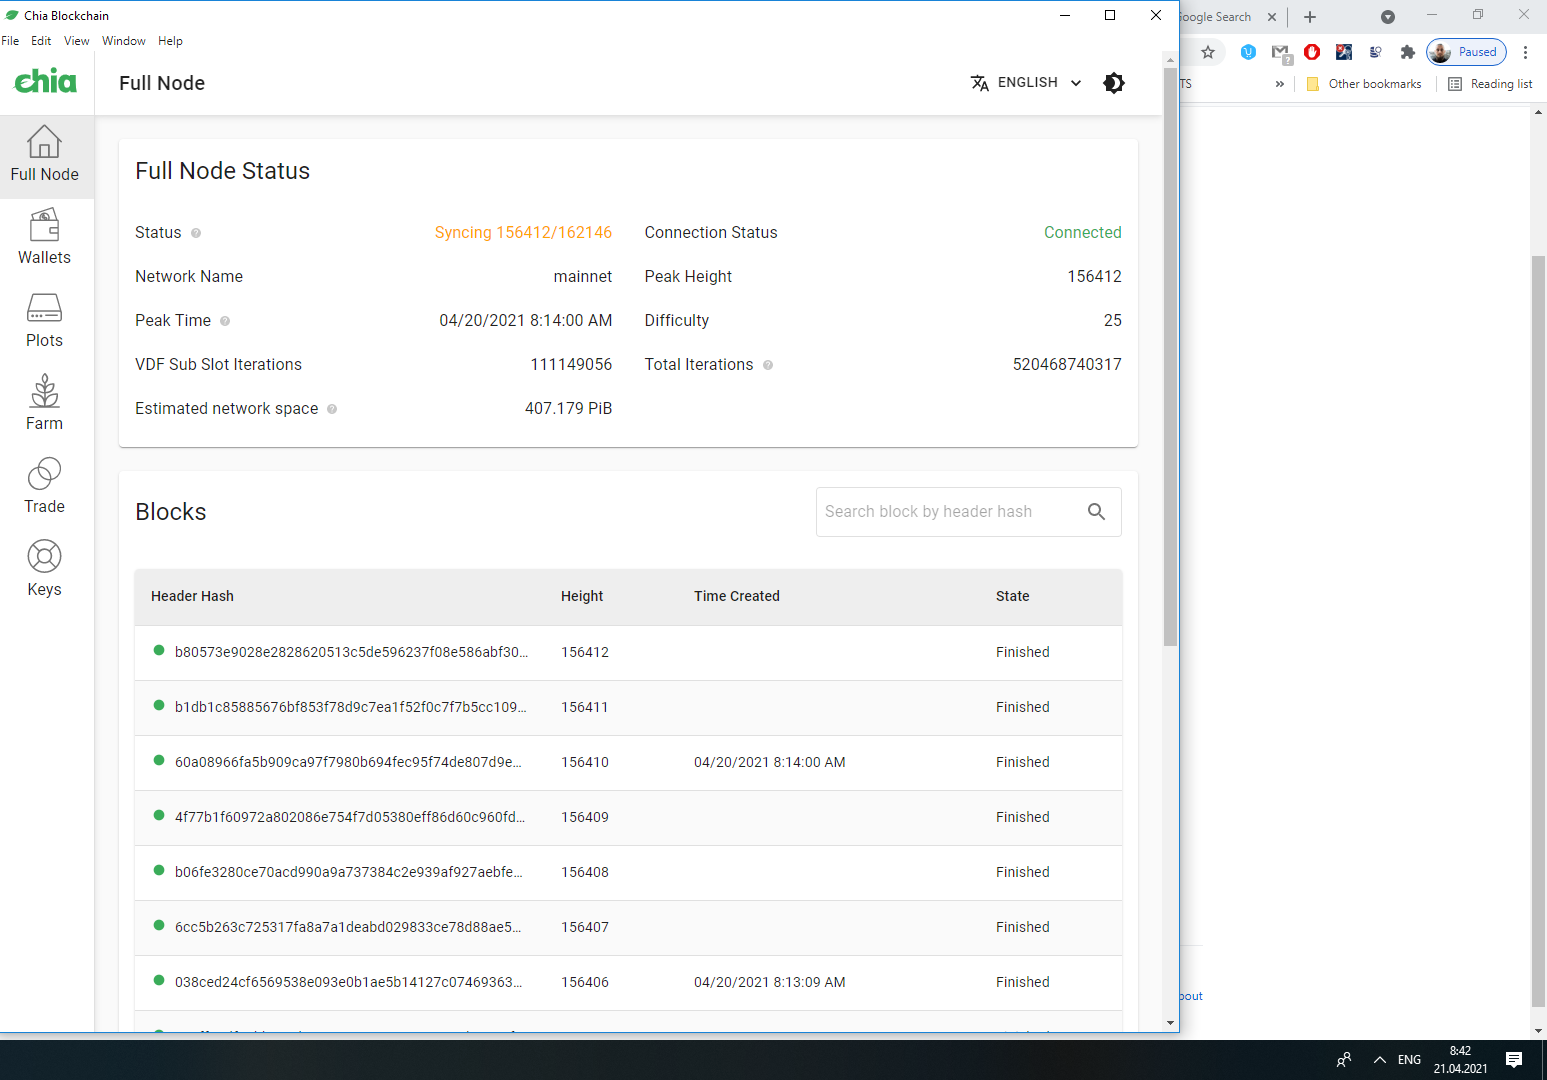This screenshot has height=1080, width=1547.
Task: Open block hash starting b06fe3280ce70acd
Action: [x=349, y=872]
